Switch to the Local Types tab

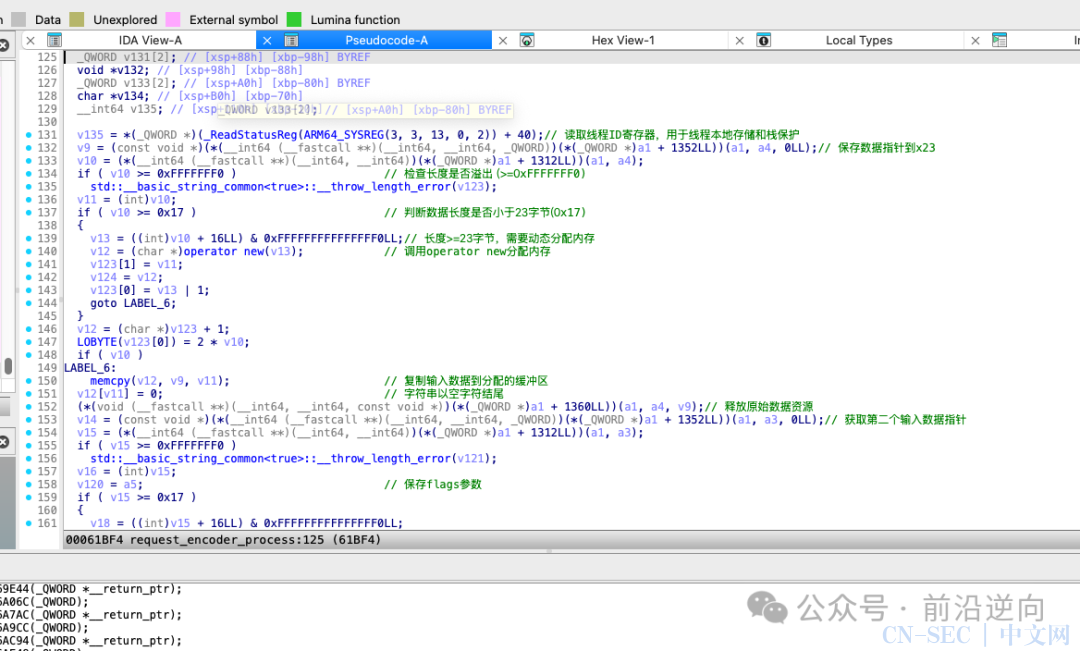coord(859,40)
